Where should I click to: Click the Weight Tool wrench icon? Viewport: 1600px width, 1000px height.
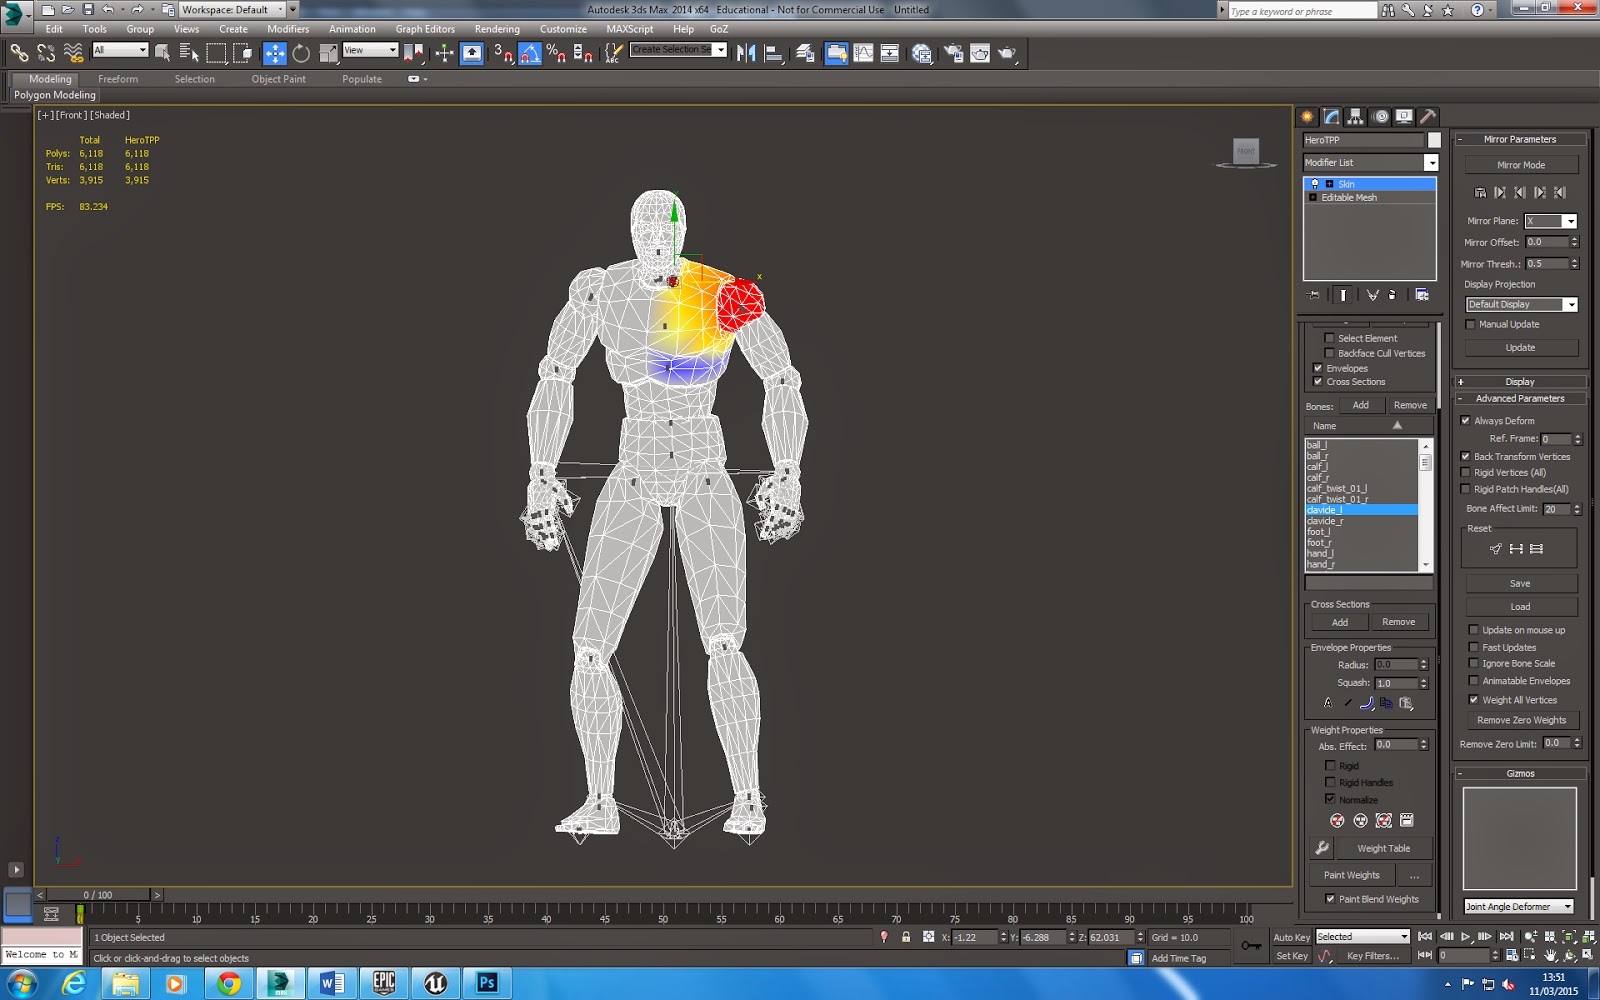(1322, 848)
